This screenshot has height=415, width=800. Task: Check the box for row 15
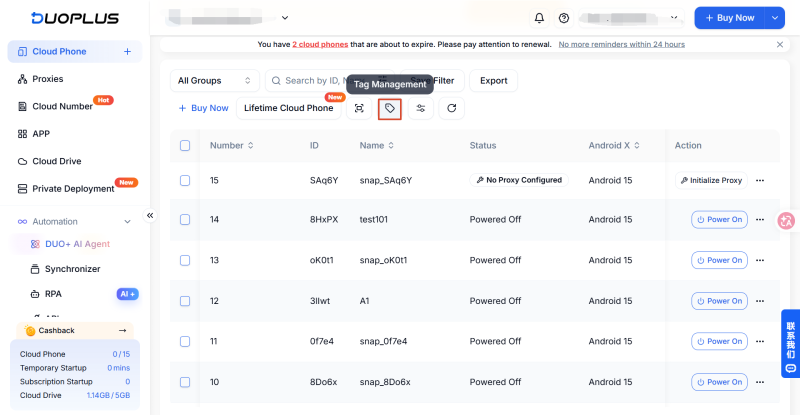coord(185,180)
